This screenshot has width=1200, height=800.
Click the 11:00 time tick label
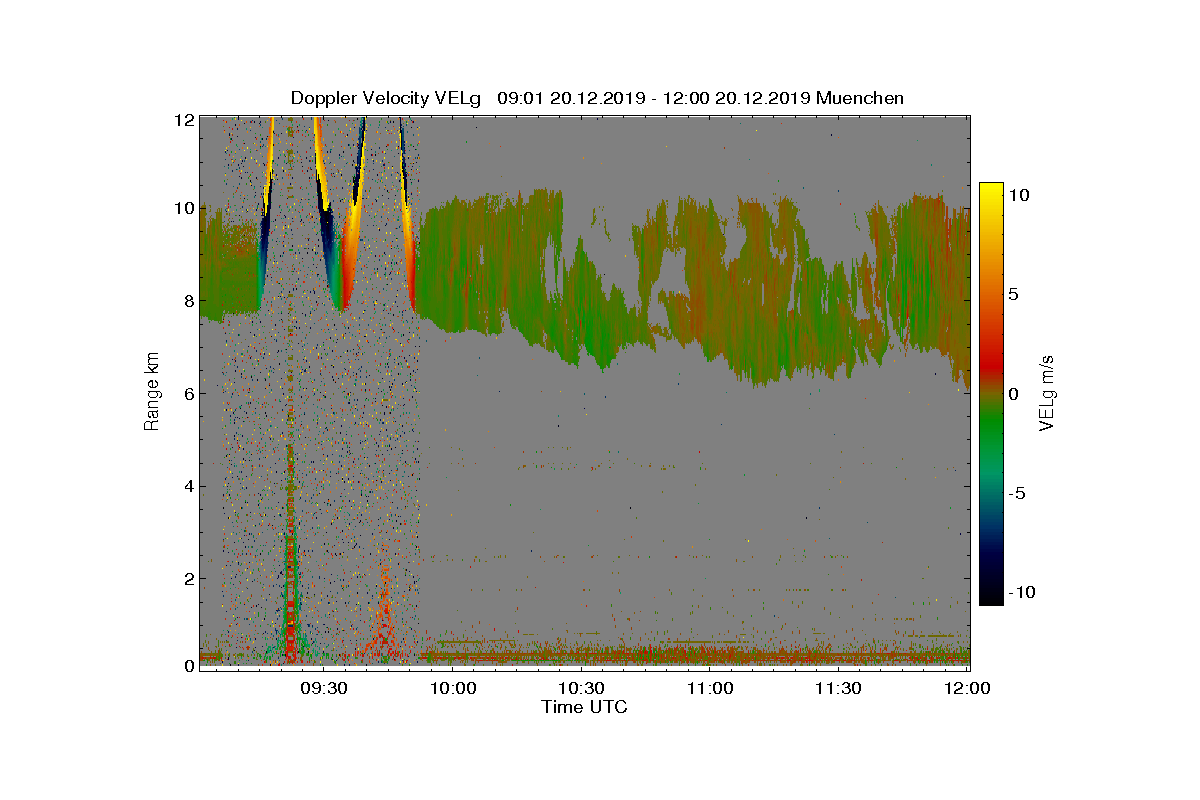710,688
